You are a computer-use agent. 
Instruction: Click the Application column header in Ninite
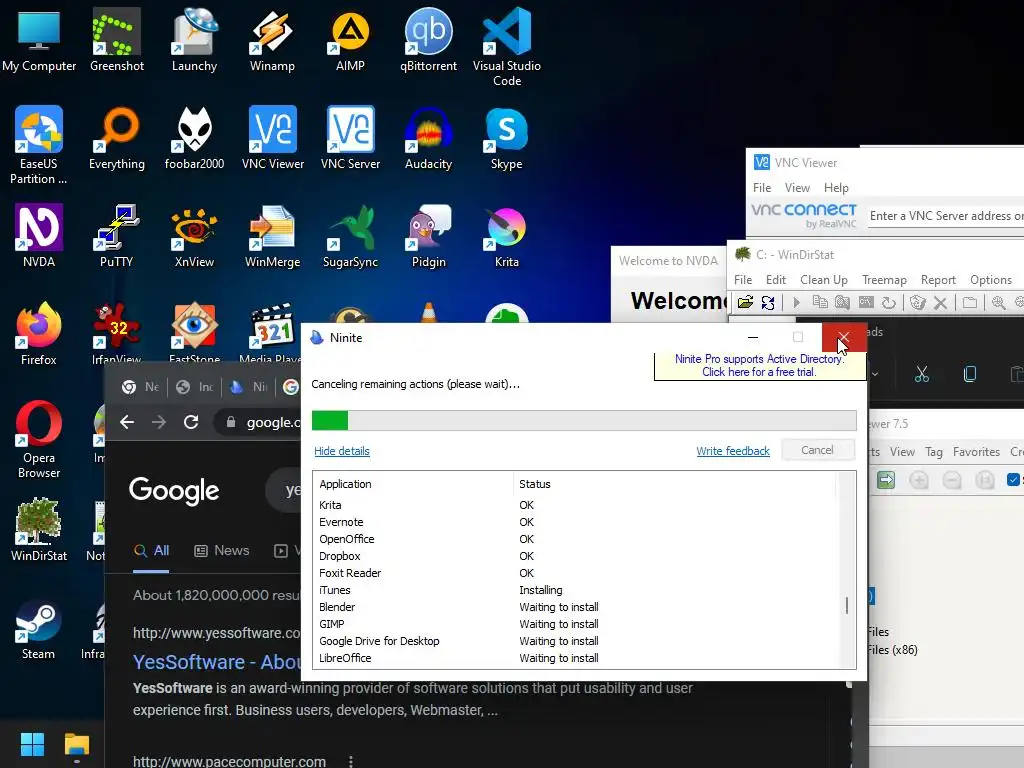(413, 484)
